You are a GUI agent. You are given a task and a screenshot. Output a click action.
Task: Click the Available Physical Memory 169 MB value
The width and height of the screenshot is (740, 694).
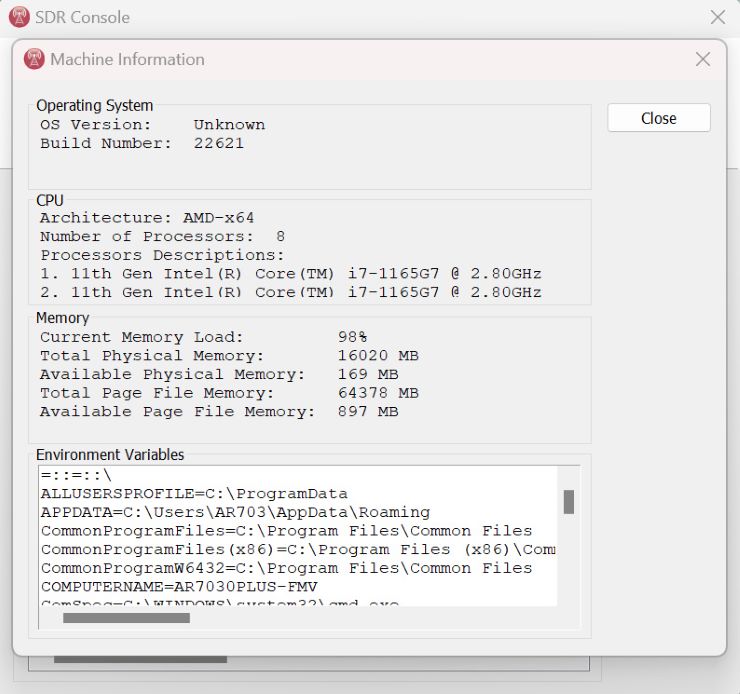coord(368,374)
